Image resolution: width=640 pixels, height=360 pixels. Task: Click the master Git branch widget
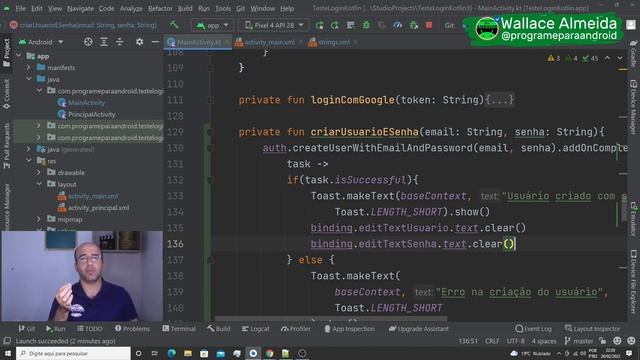click(x=579, y=341)
